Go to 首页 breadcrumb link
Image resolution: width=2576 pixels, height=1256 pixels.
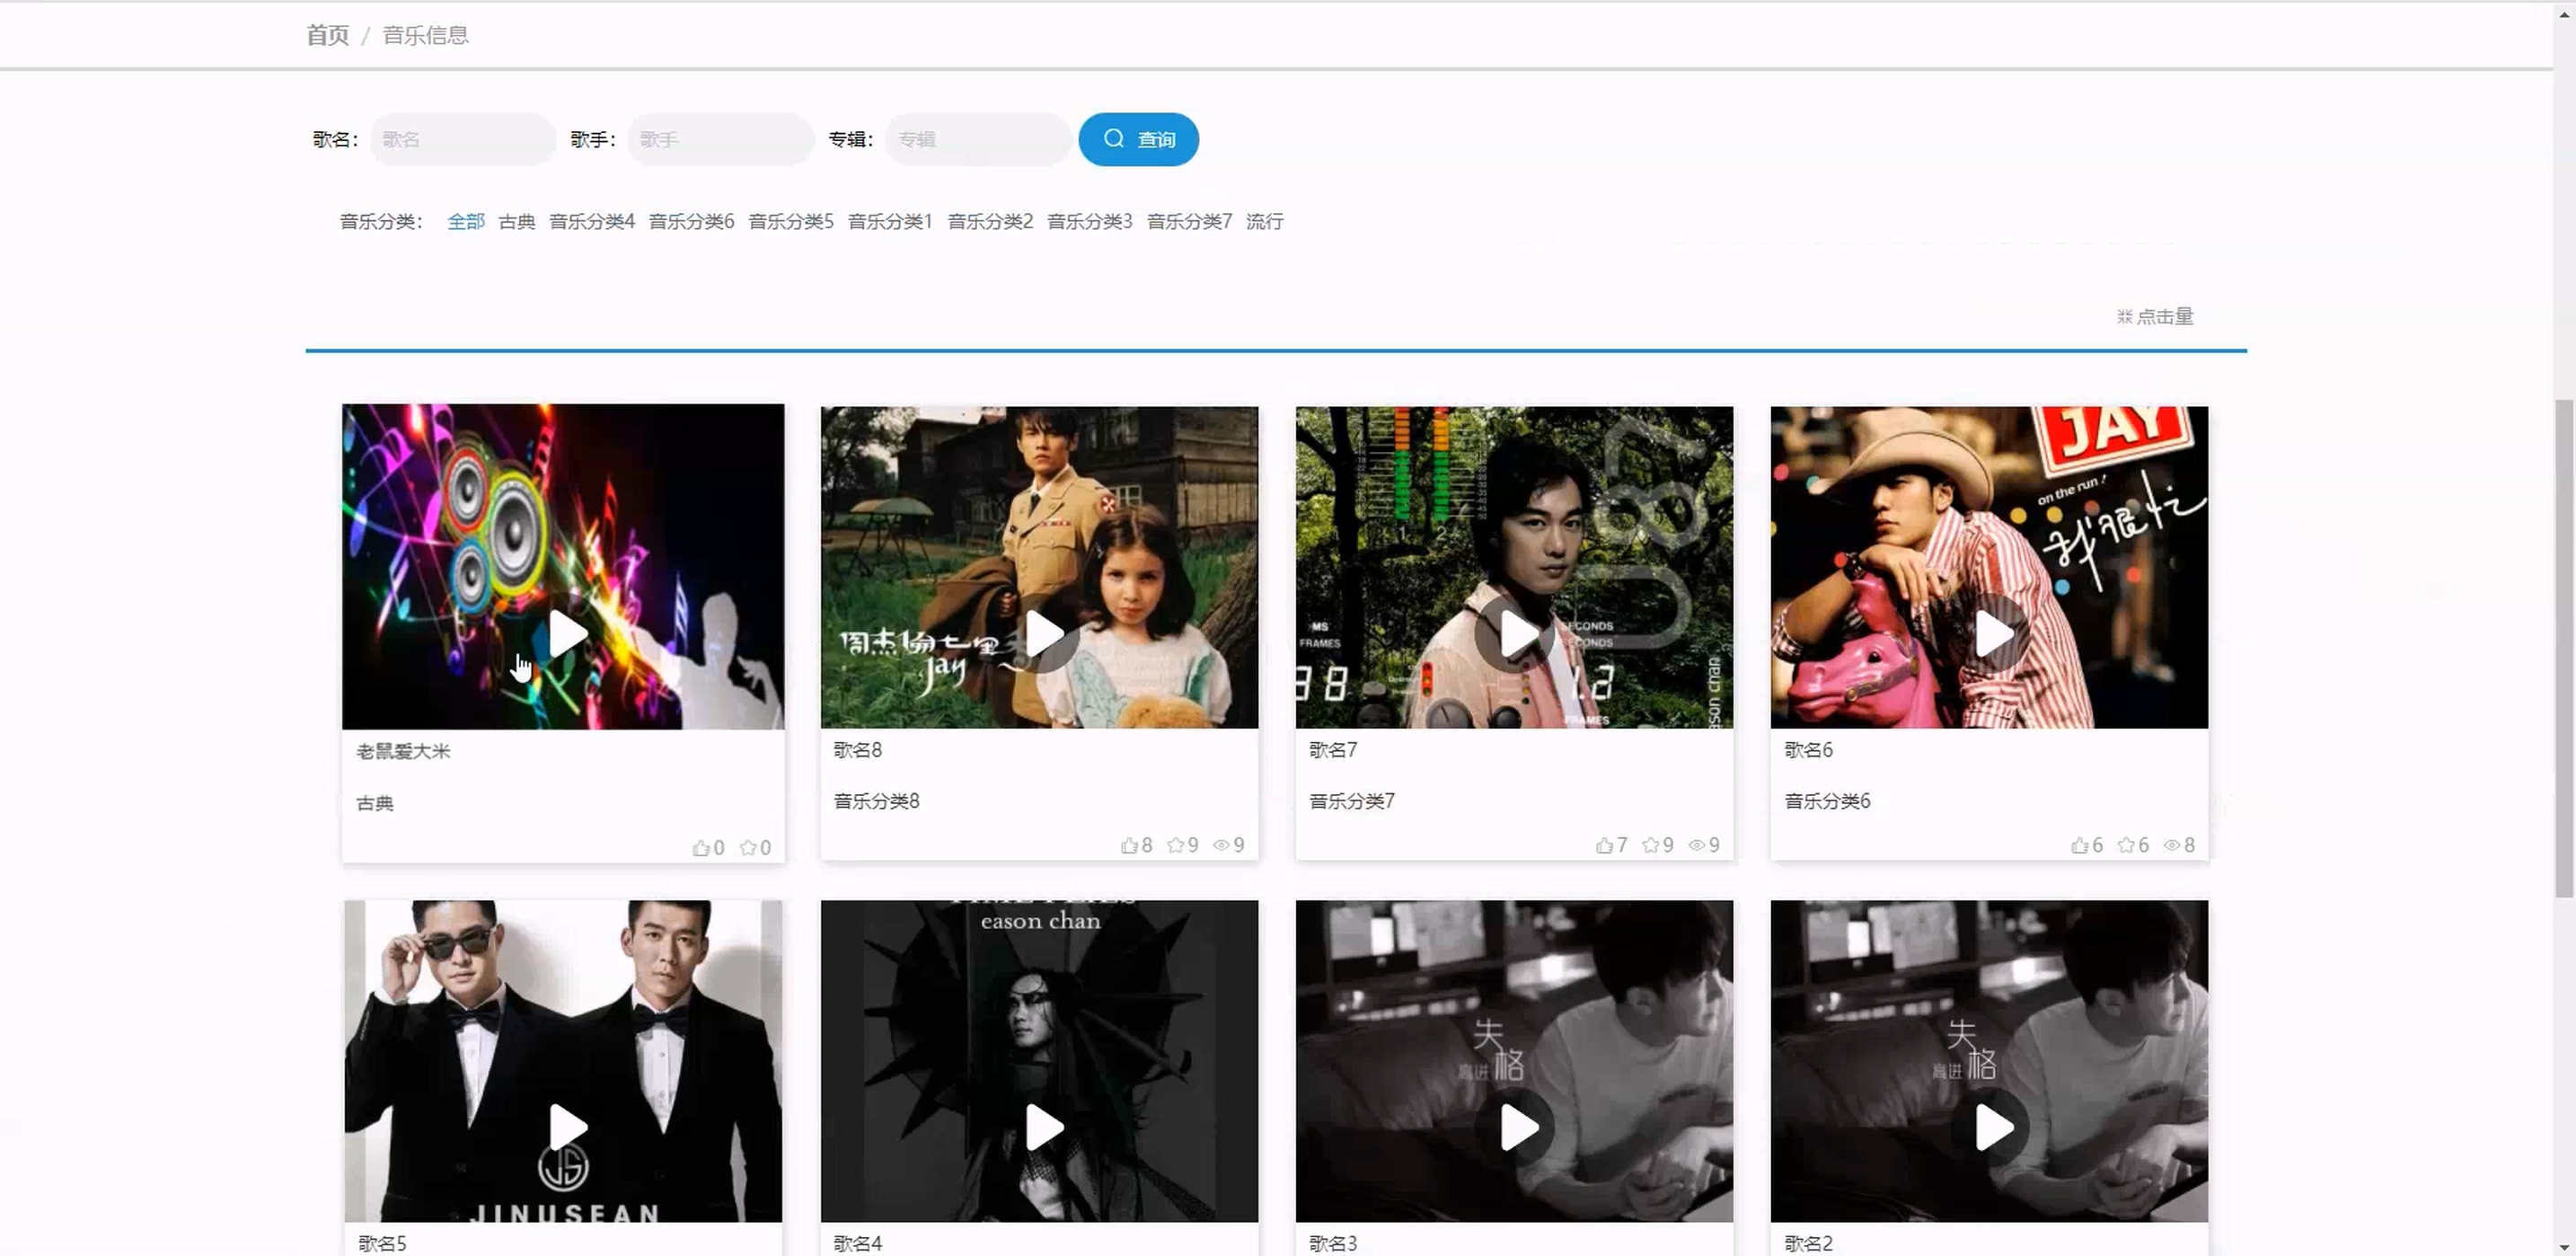pos(327,36)
